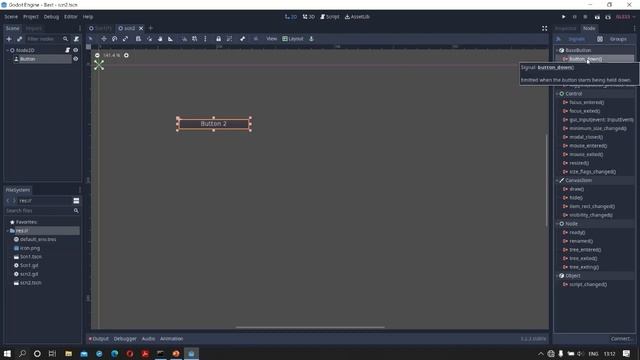Collapse the CanvasItem signal group

tap(557, 180)
